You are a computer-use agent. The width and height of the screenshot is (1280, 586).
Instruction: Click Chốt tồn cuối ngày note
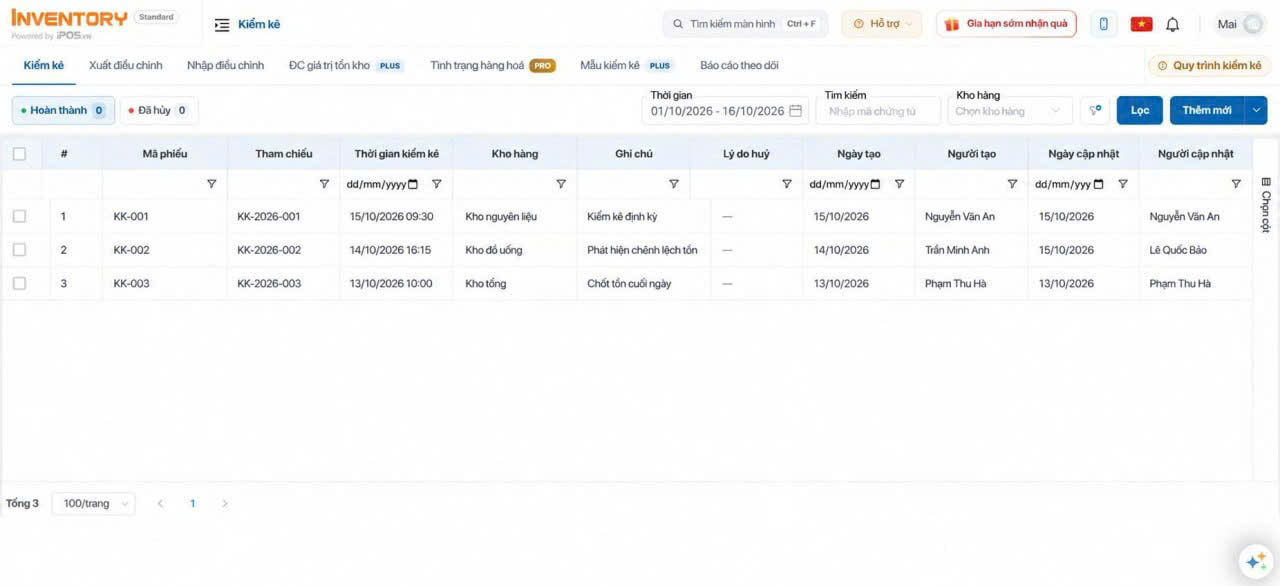[x=629, y=284]
